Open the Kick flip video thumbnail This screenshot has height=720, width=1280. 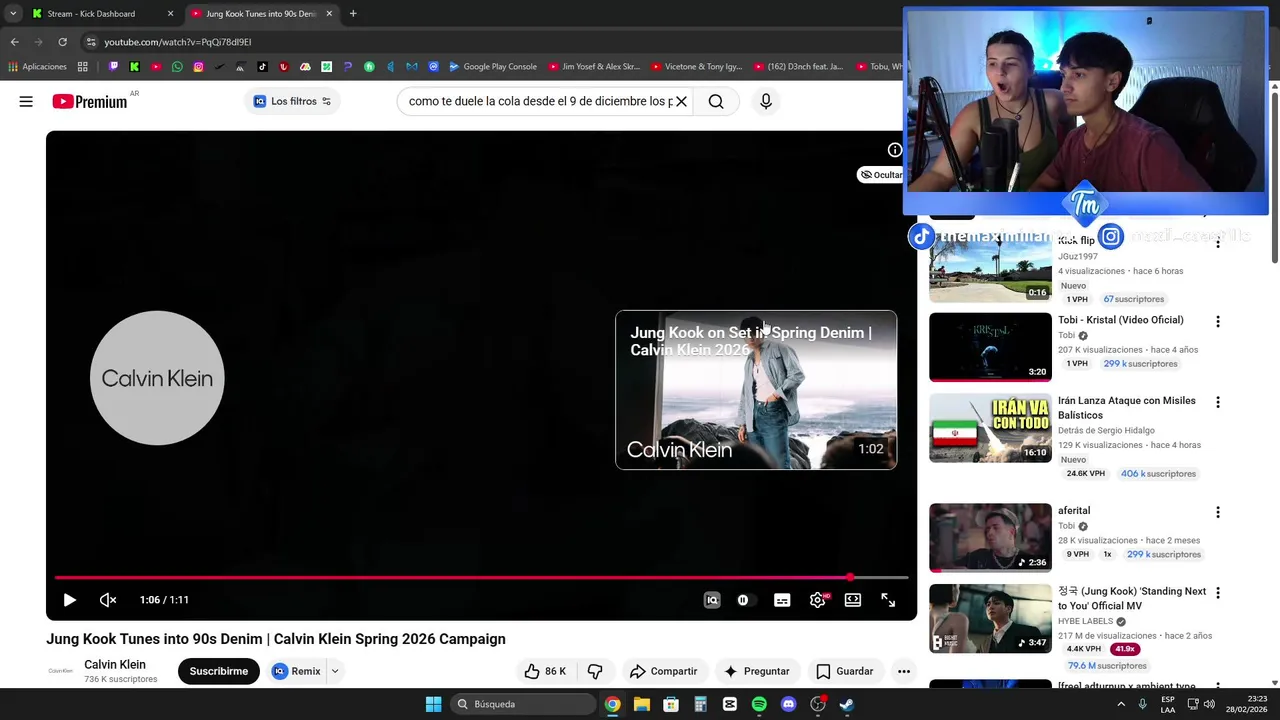tap(990, 267)
